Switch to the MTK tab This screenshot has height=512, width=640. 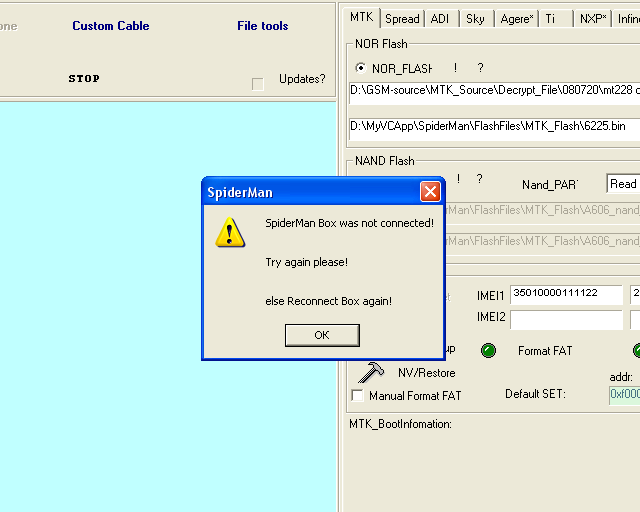[x=361, y=18]
